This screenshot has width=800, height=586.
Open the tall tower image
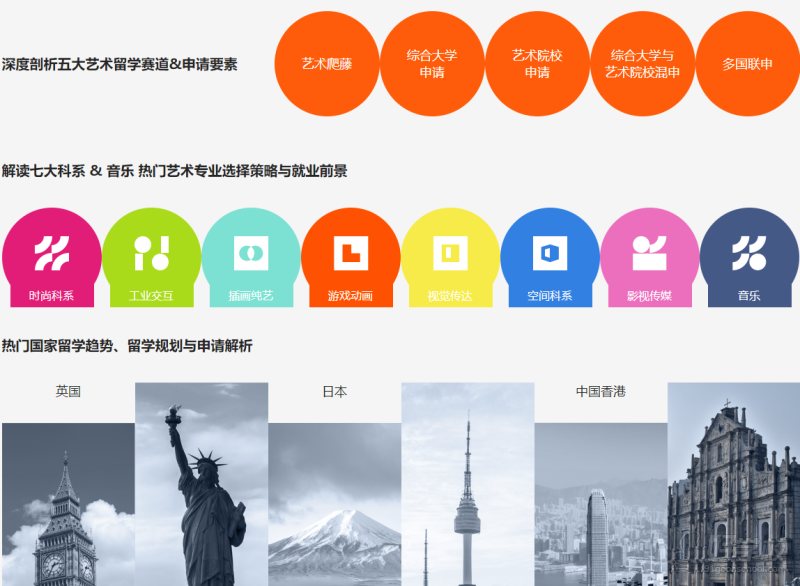[467, 484]
